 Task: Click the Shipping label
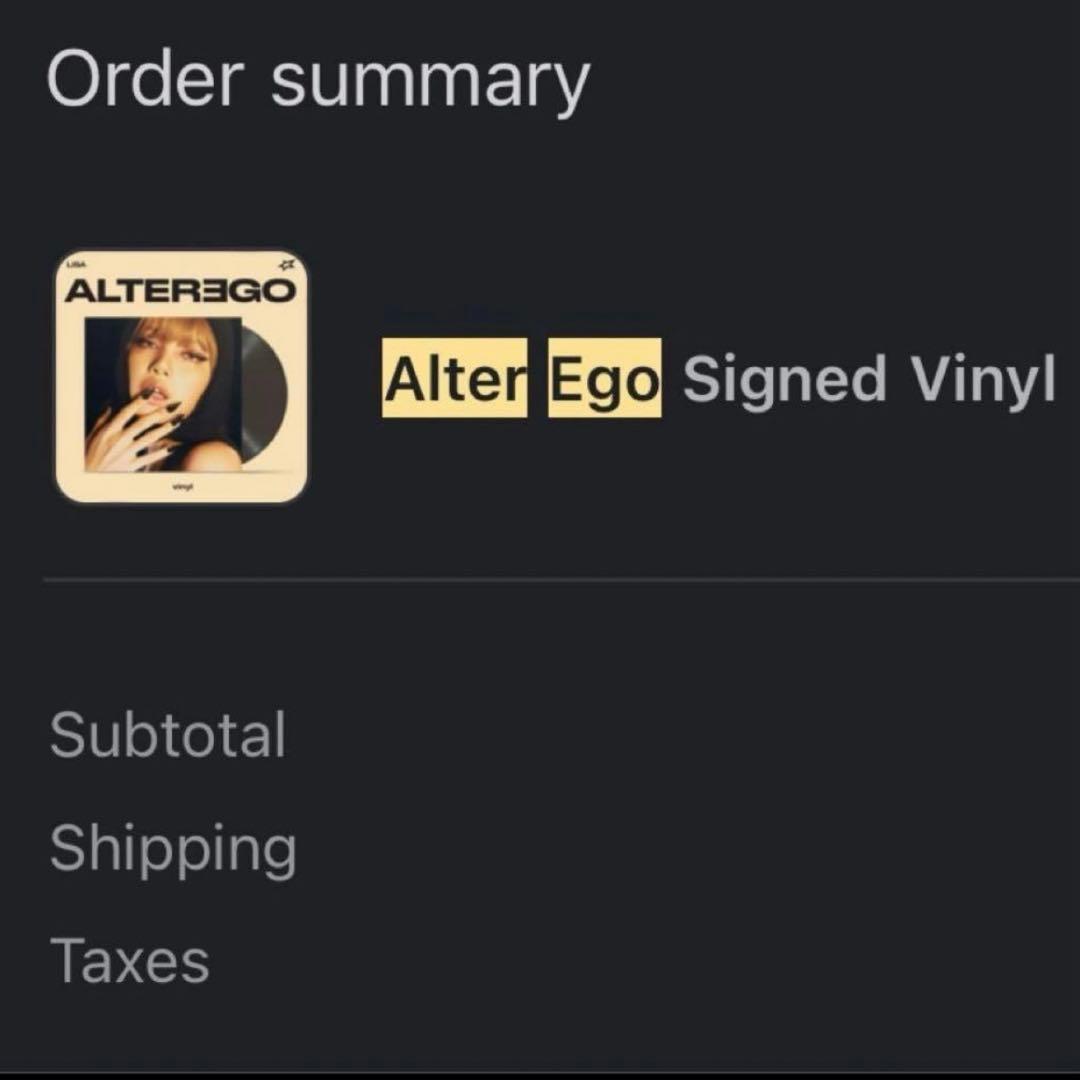point(172,850)
